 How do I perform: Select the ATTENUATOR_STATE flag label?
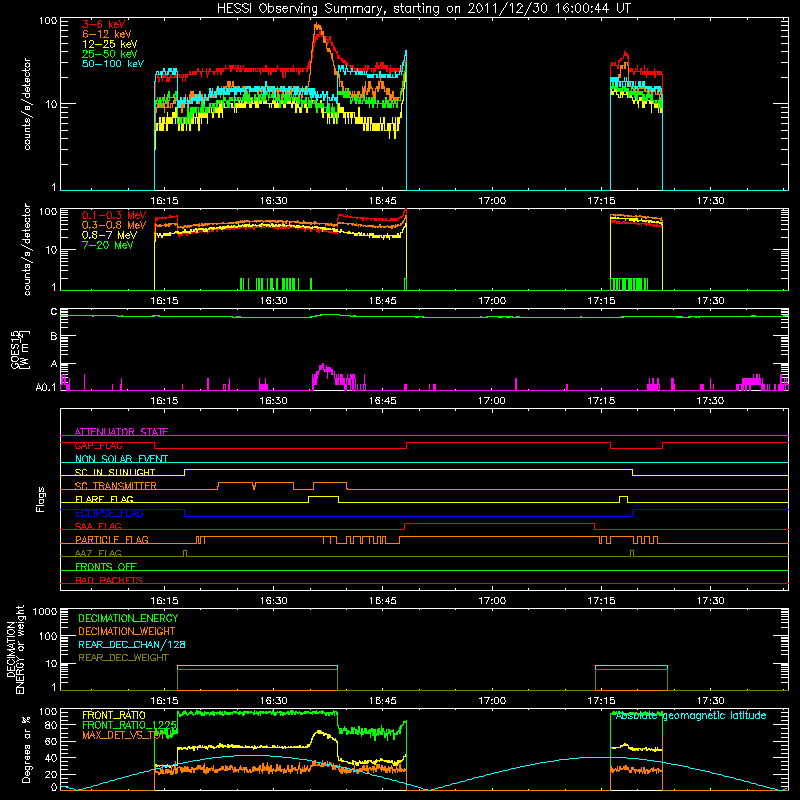click(121, 432)
